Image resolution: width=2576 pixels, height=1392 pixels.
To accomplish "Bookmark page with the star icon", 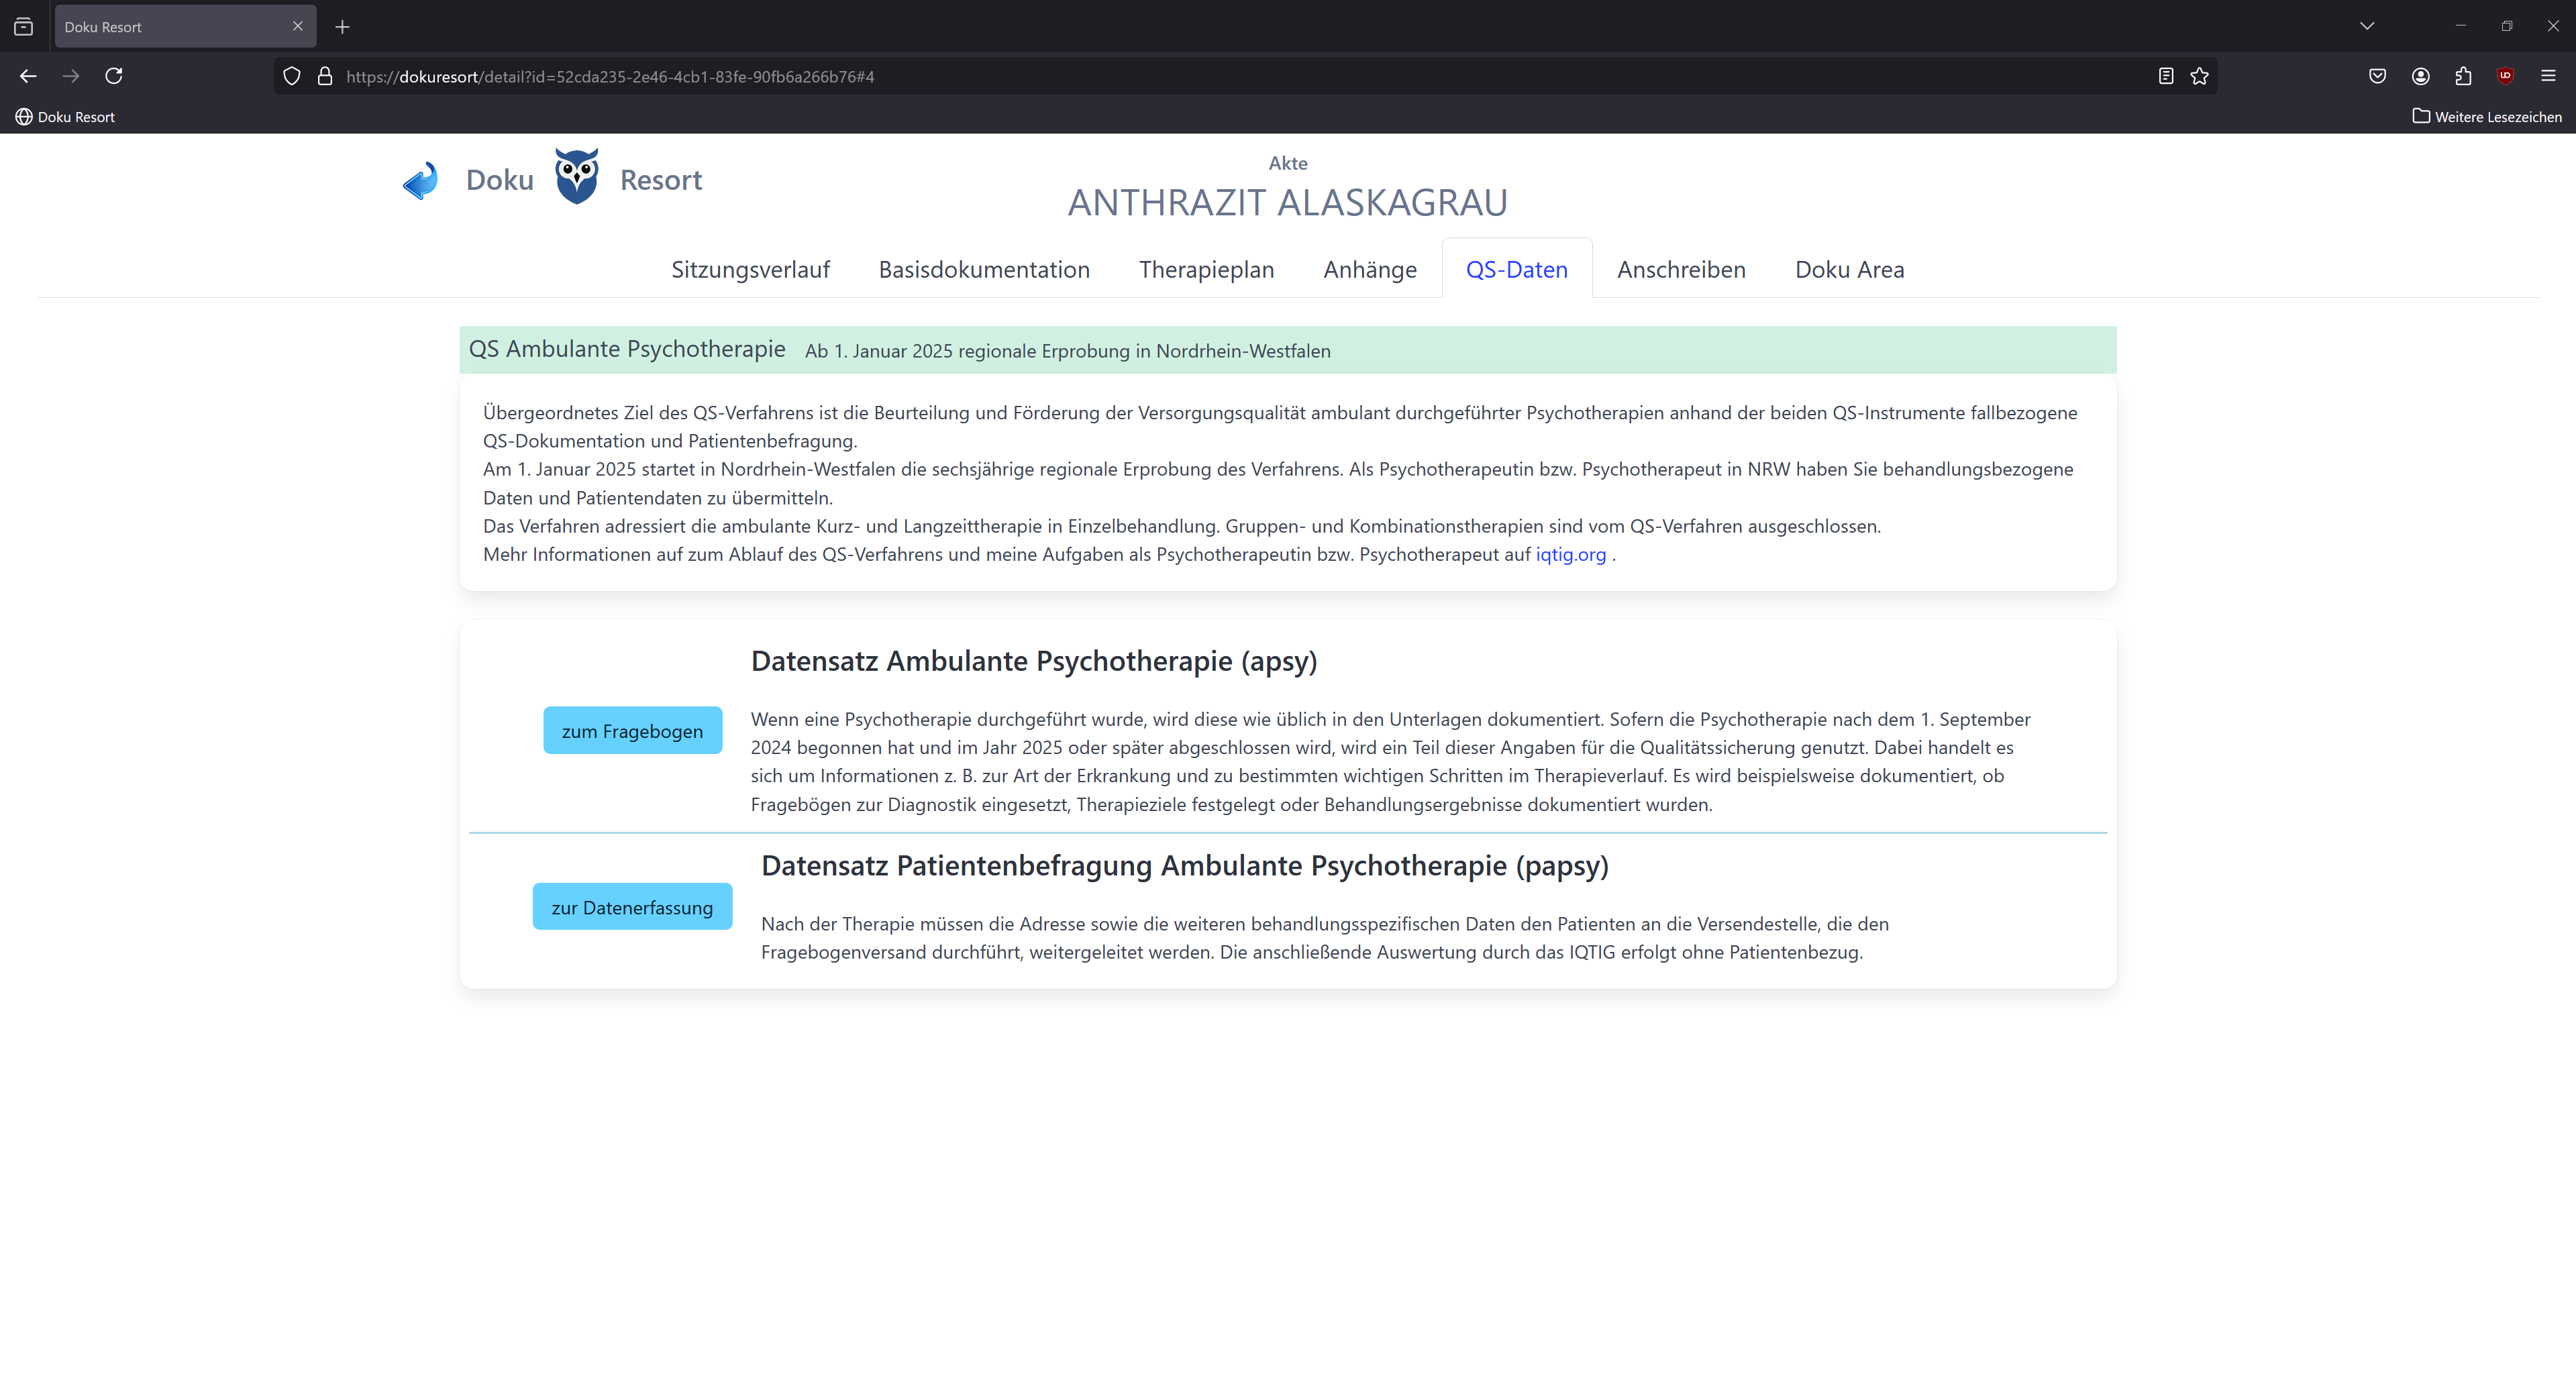I will point(2199,76).
